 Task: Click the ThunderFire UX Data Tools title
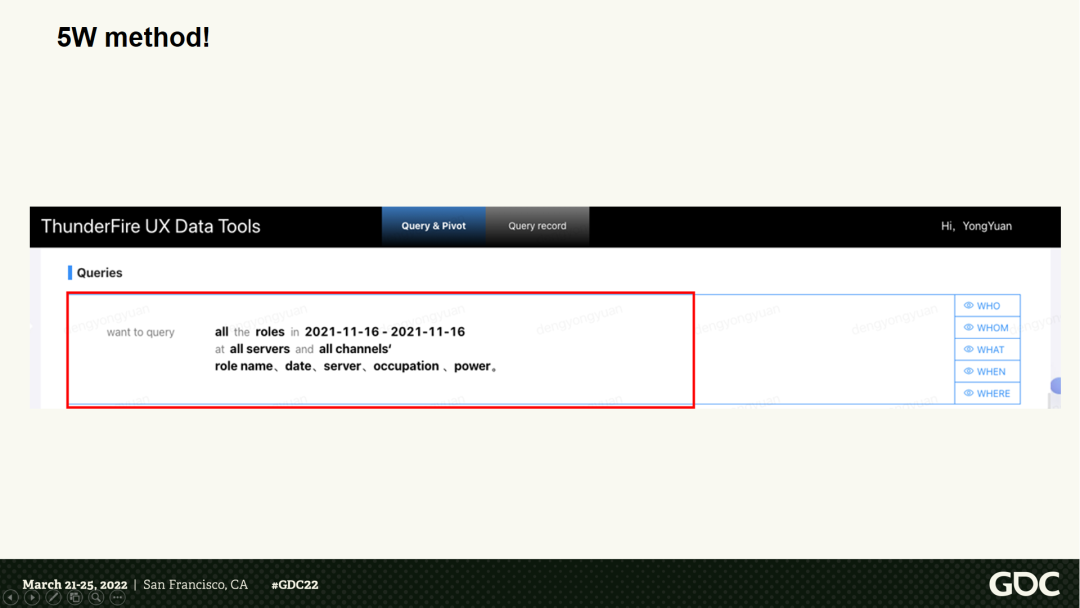coord(151,227)
